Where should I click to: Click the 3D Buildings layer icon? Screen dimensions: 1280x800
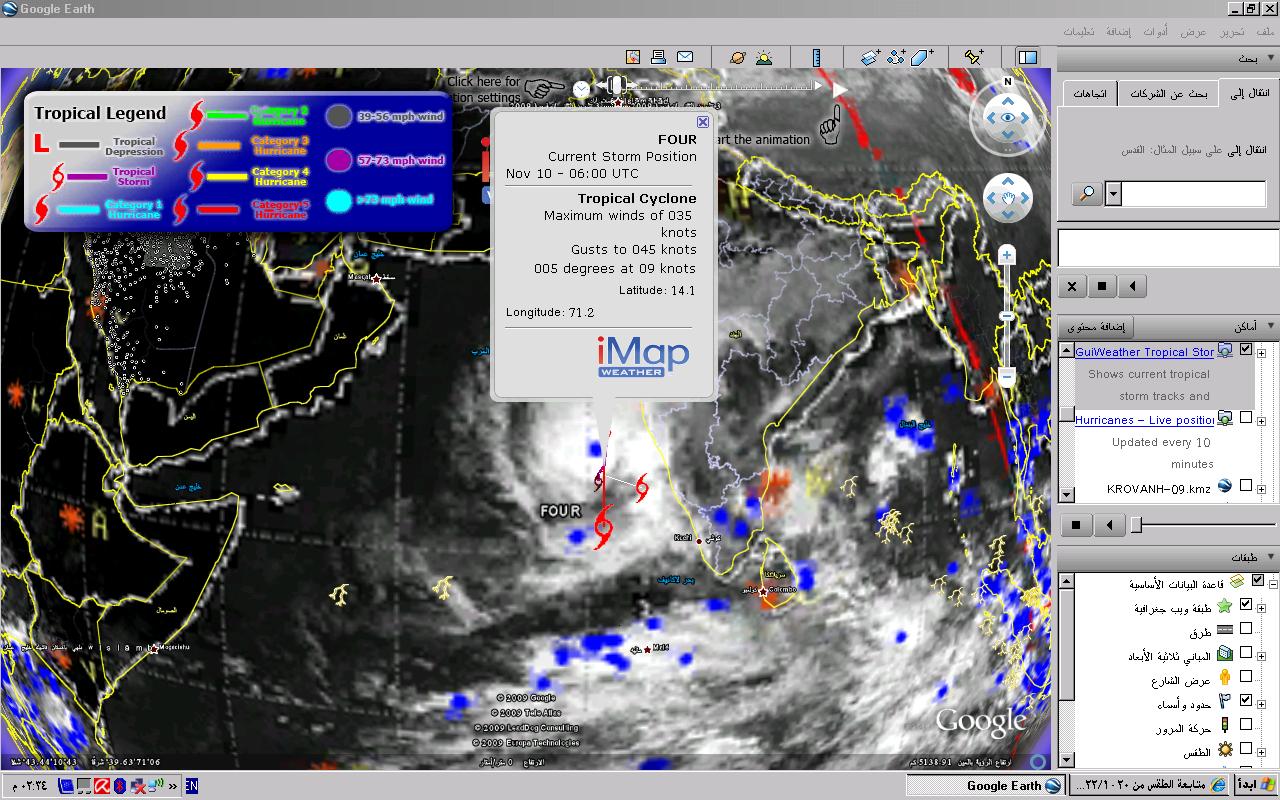pyautogui.click(x=1225, y=654)
